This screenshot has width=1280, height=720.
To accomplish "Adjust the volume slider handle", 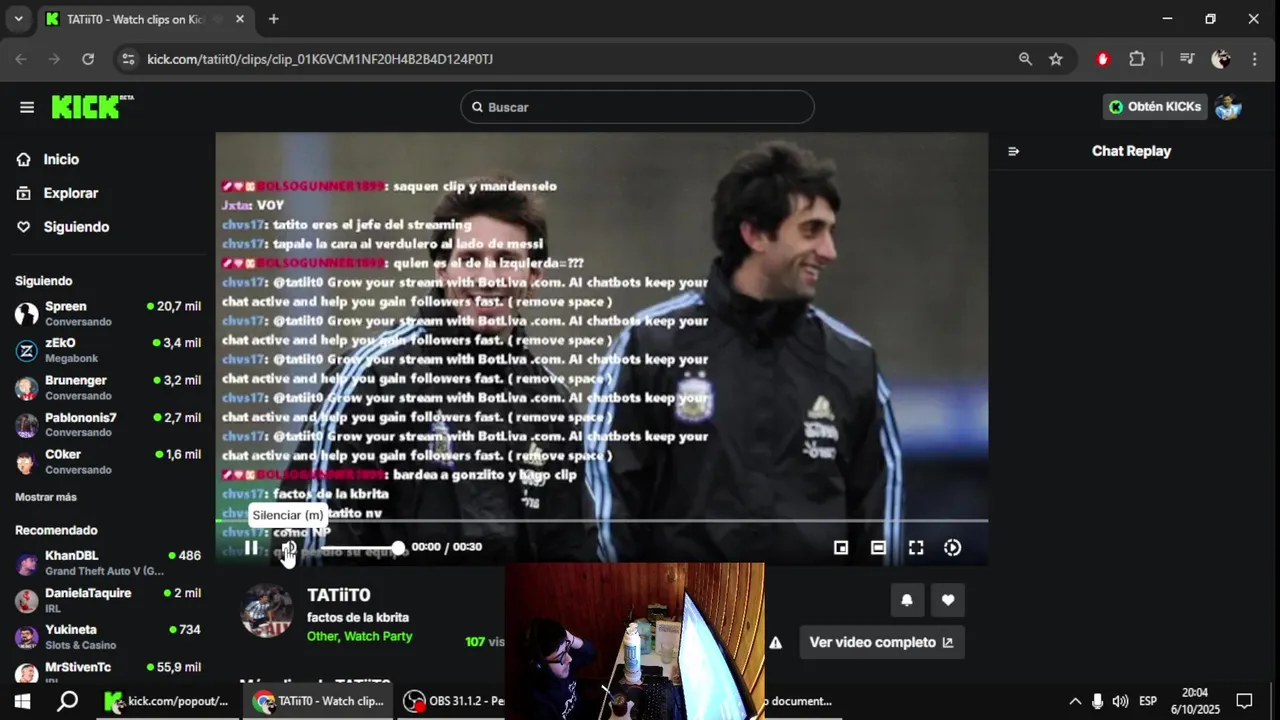I will pyautogui.click(x=398, y=547).
